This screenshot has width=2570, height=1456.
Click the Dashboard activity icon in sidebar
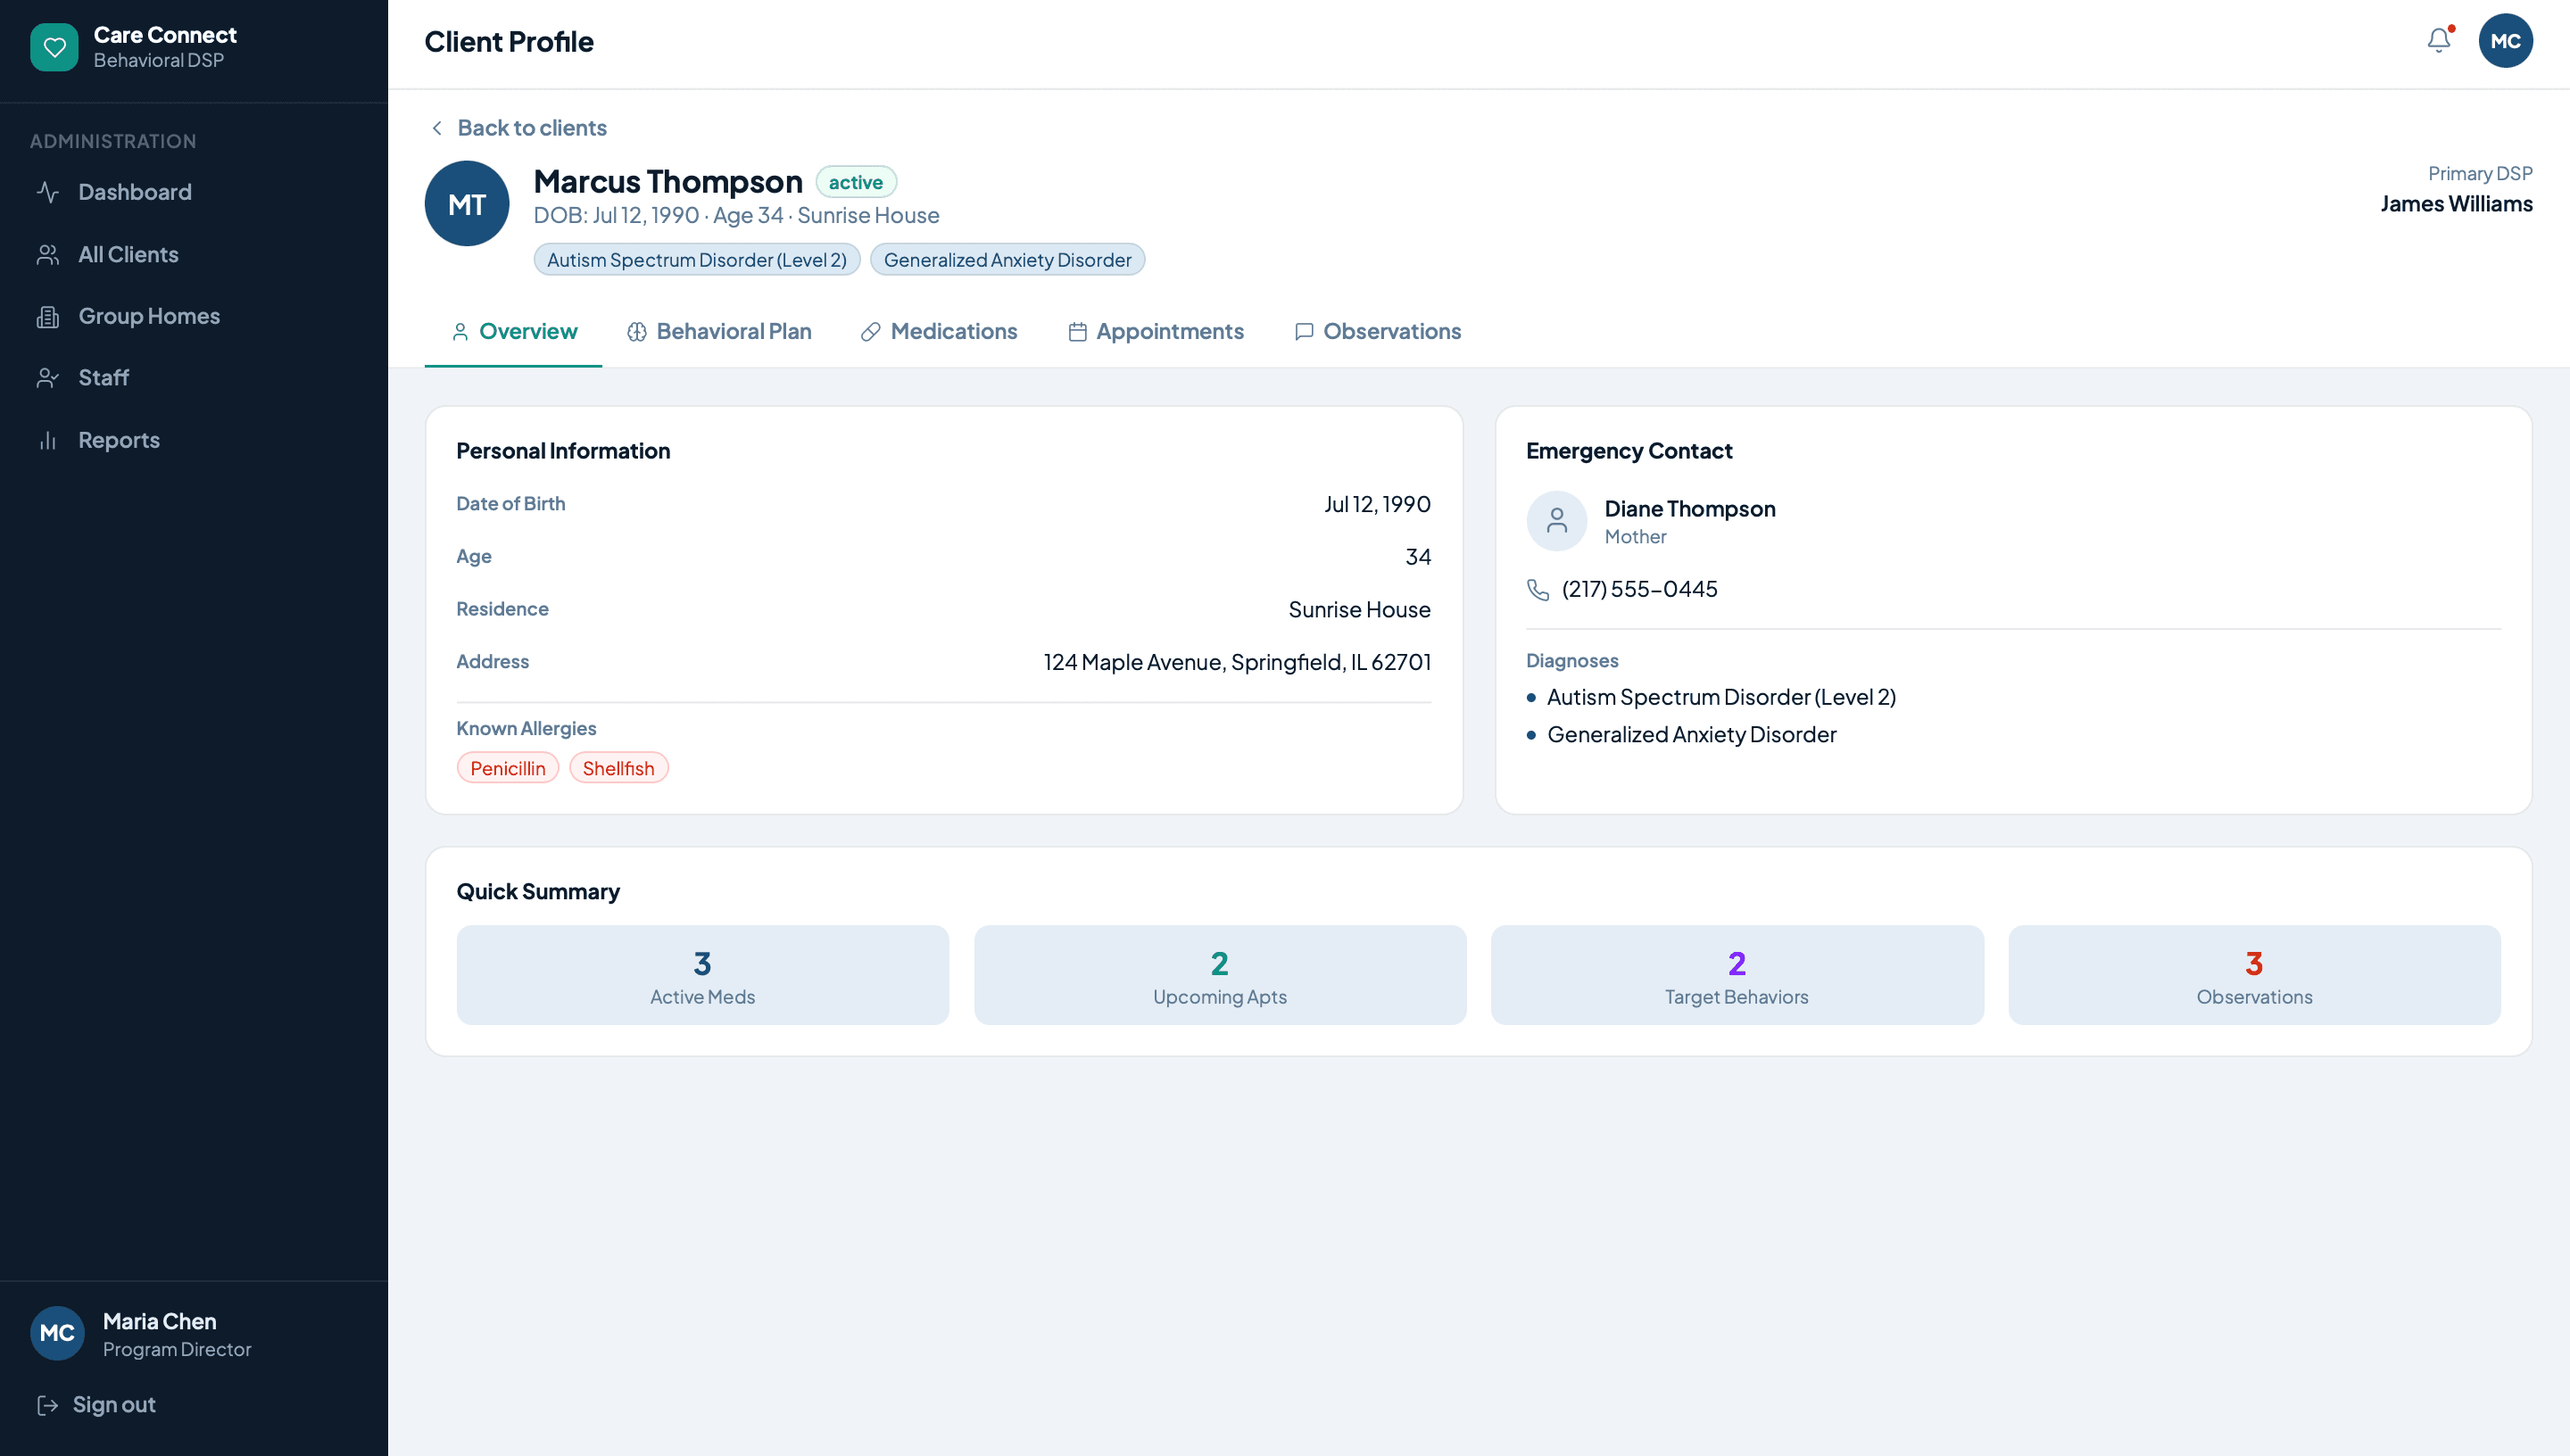pyautogui.click(x=48, y=192)
